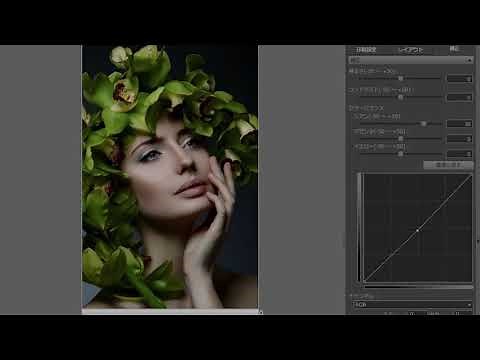480x360 pixels.
Task: Click the midpoint on the tone curve
Action: point(417,230)
